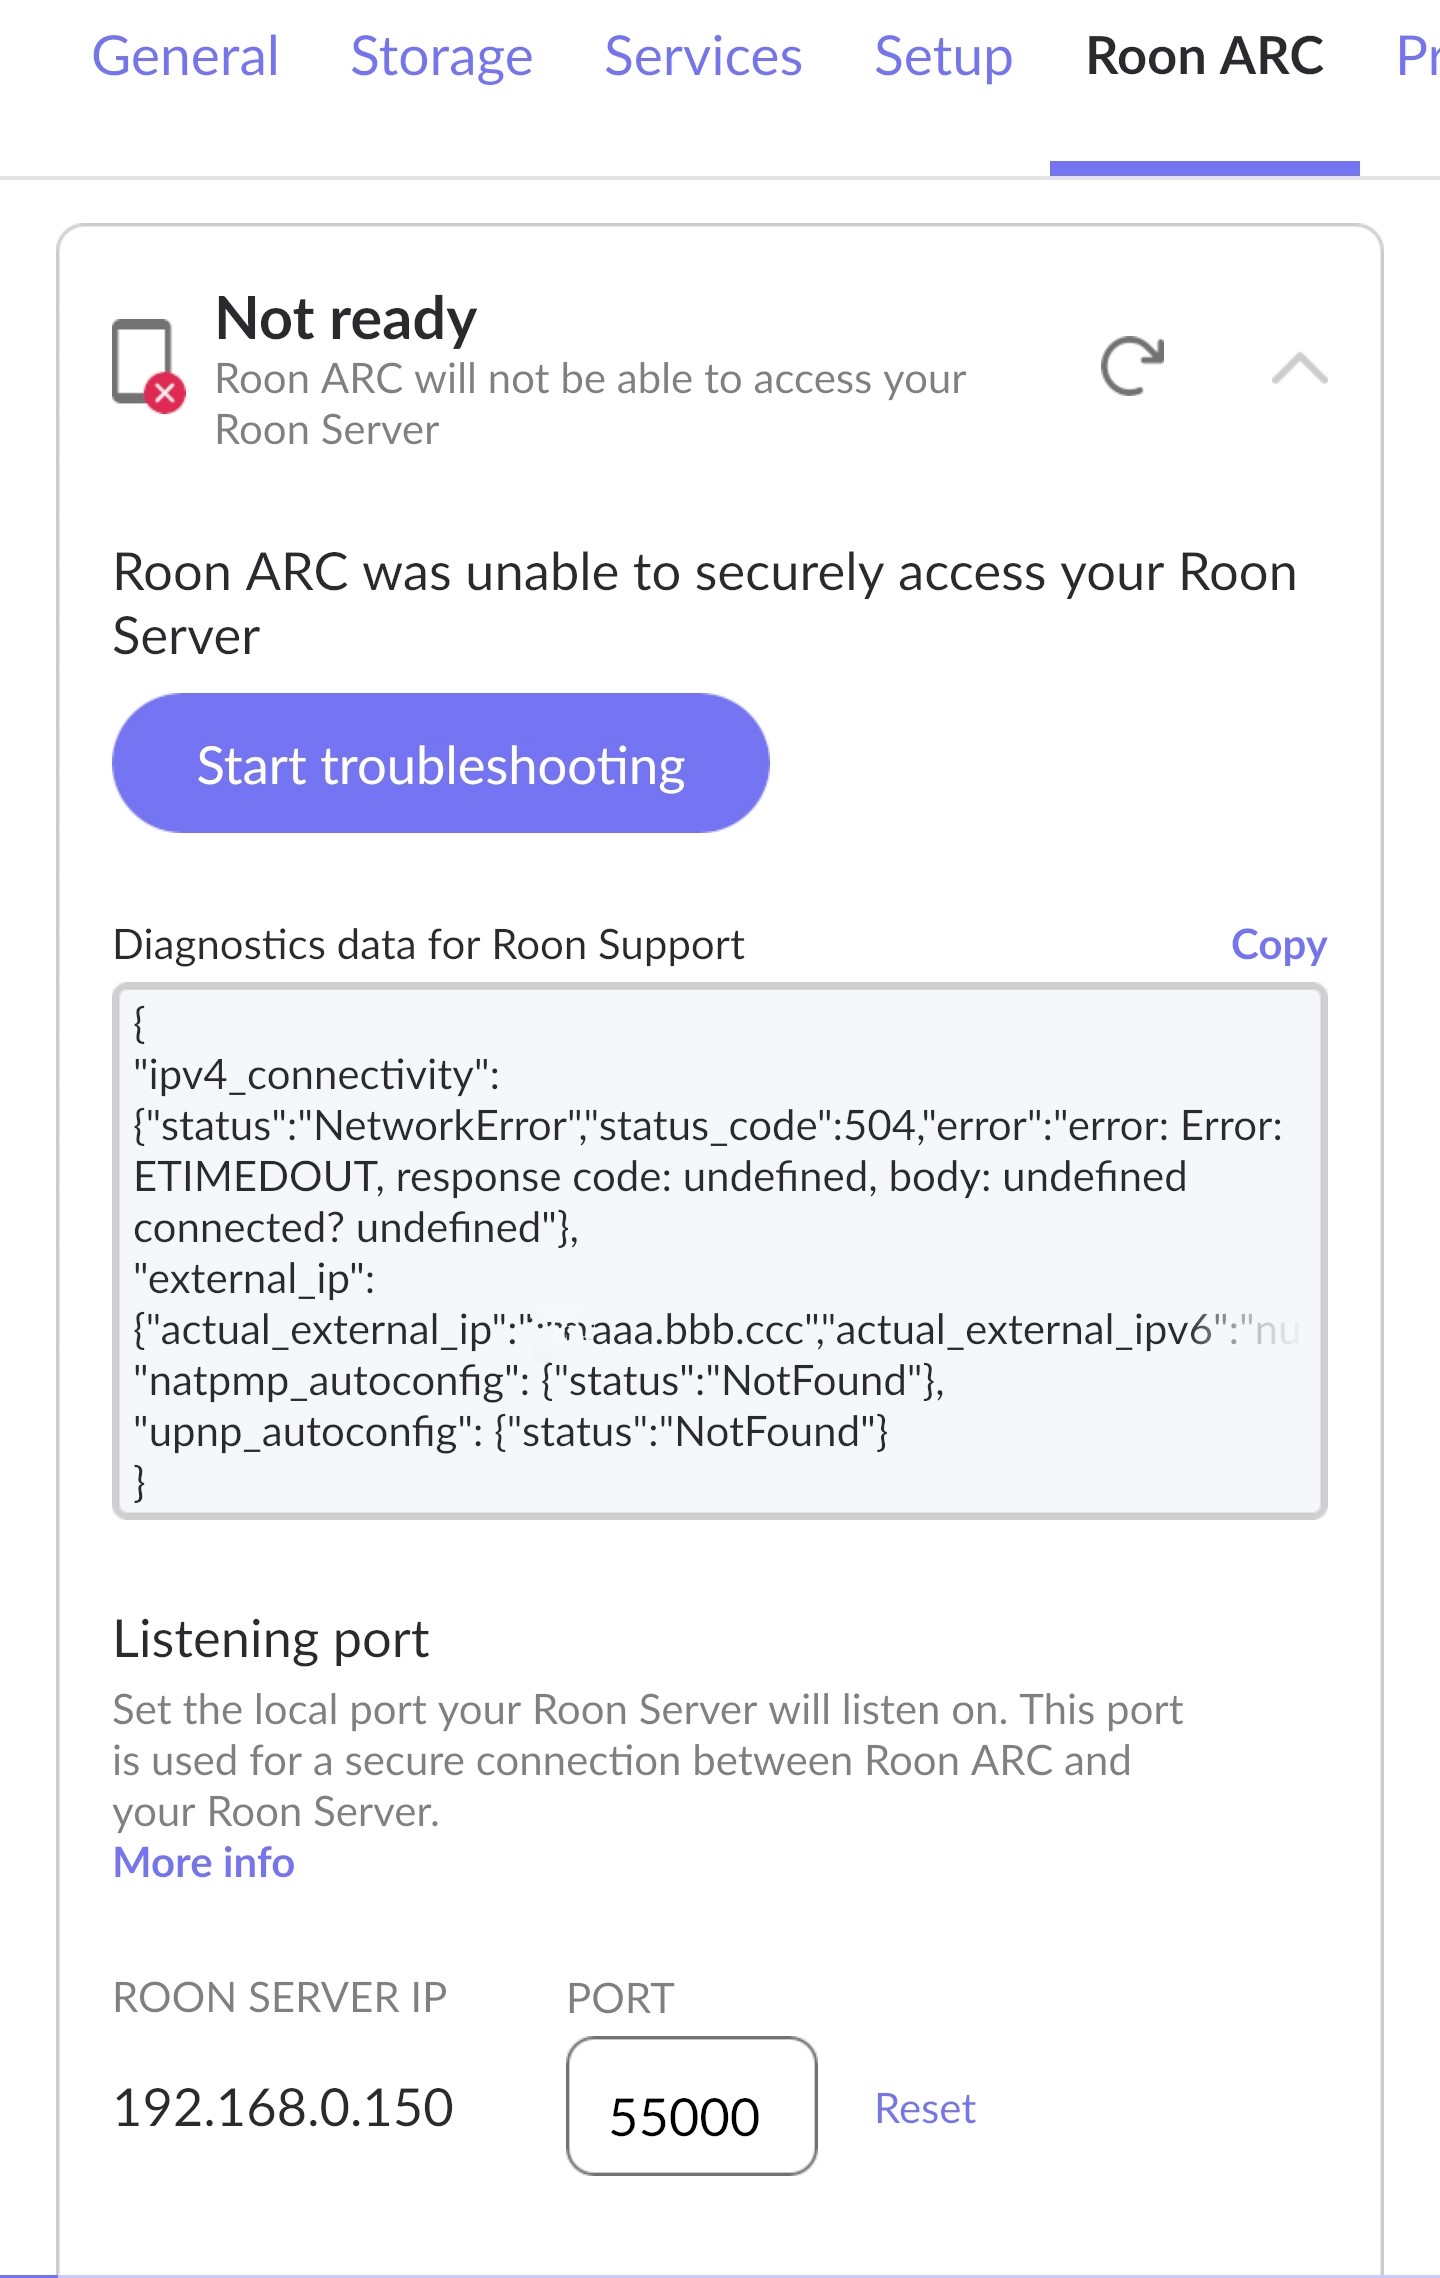Click the port input field showing 55000
1440x2278 pixels.
click(x=692, y=2106)
